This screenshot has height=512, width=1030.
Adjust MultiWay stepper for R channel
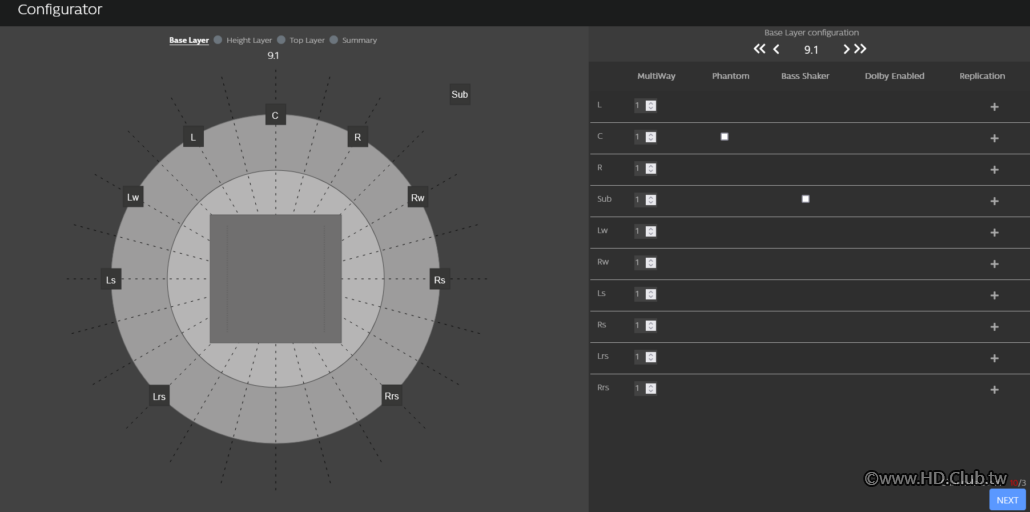coord(650,169)
